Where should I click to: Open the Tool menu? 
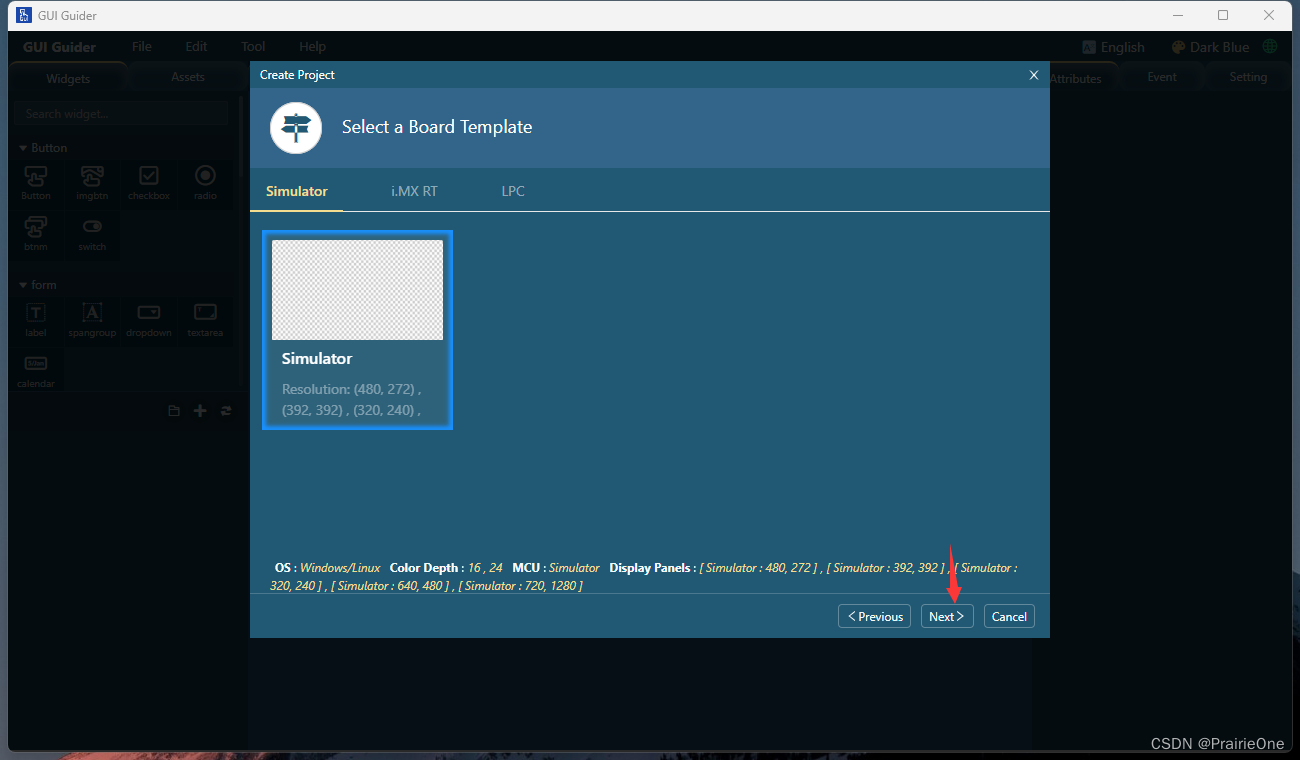tap(253, 47)
